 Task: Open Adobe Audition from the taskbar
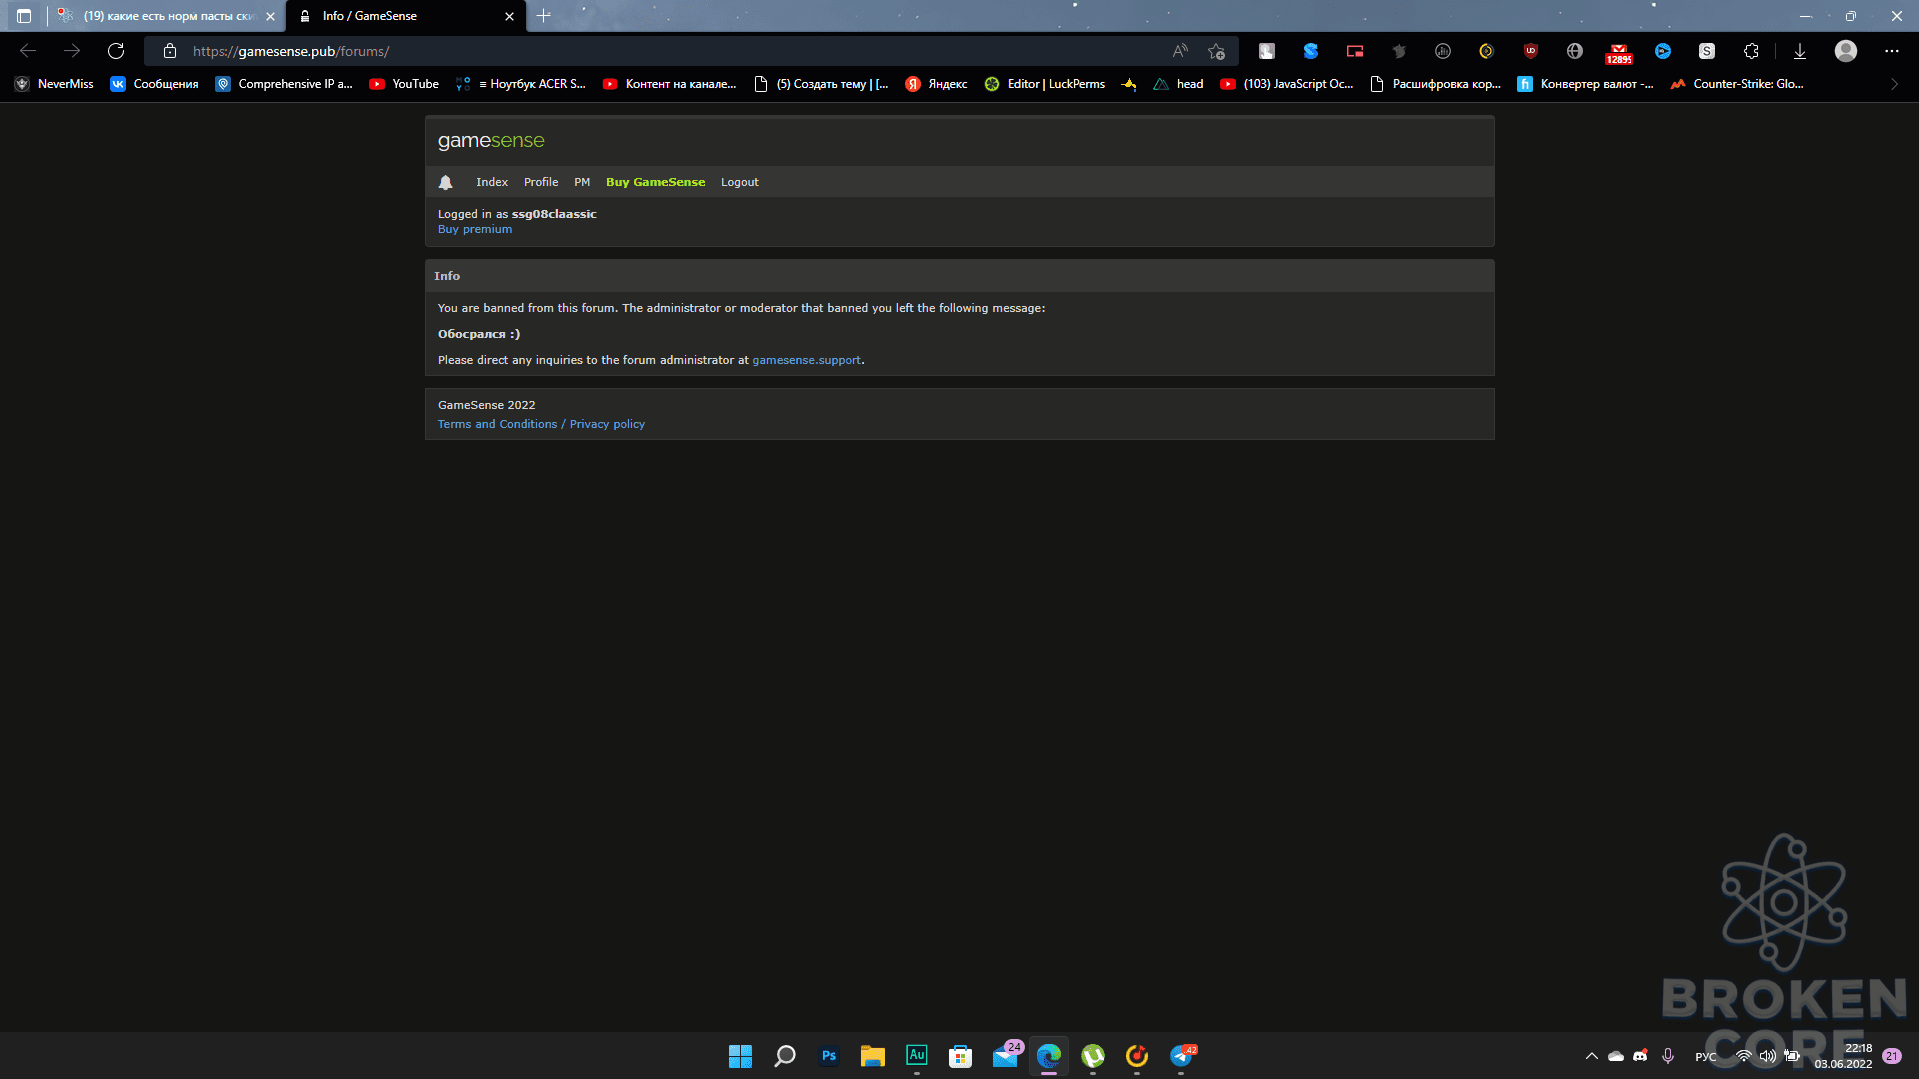pos(917,1056)
